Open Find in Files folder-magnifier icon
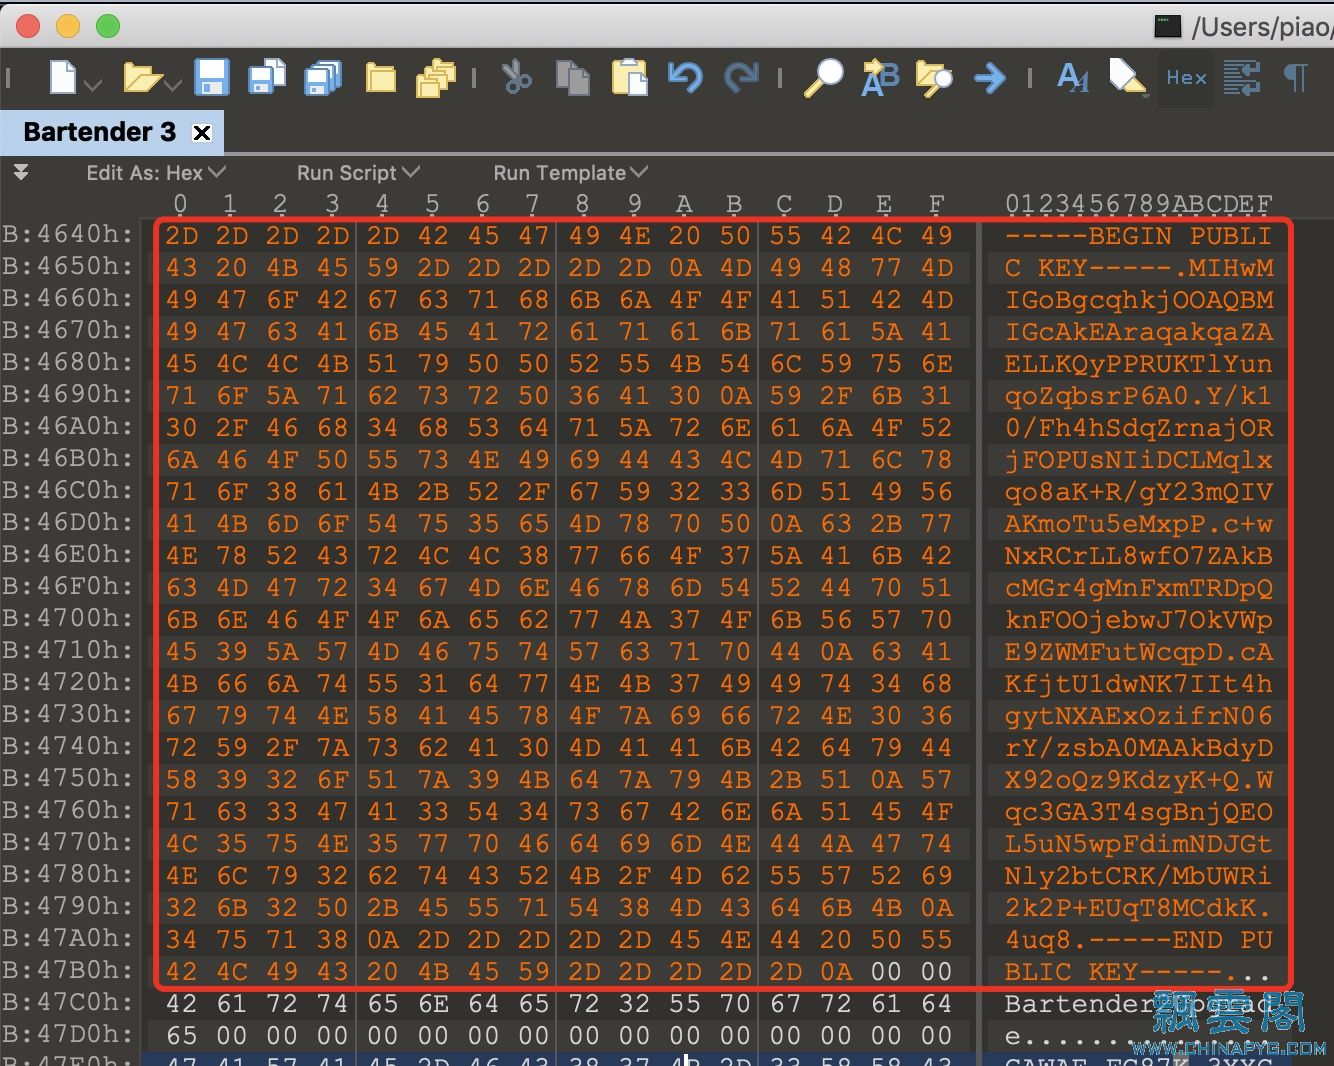Screen dimensions: 1334x1066 [x=933, y=78]
